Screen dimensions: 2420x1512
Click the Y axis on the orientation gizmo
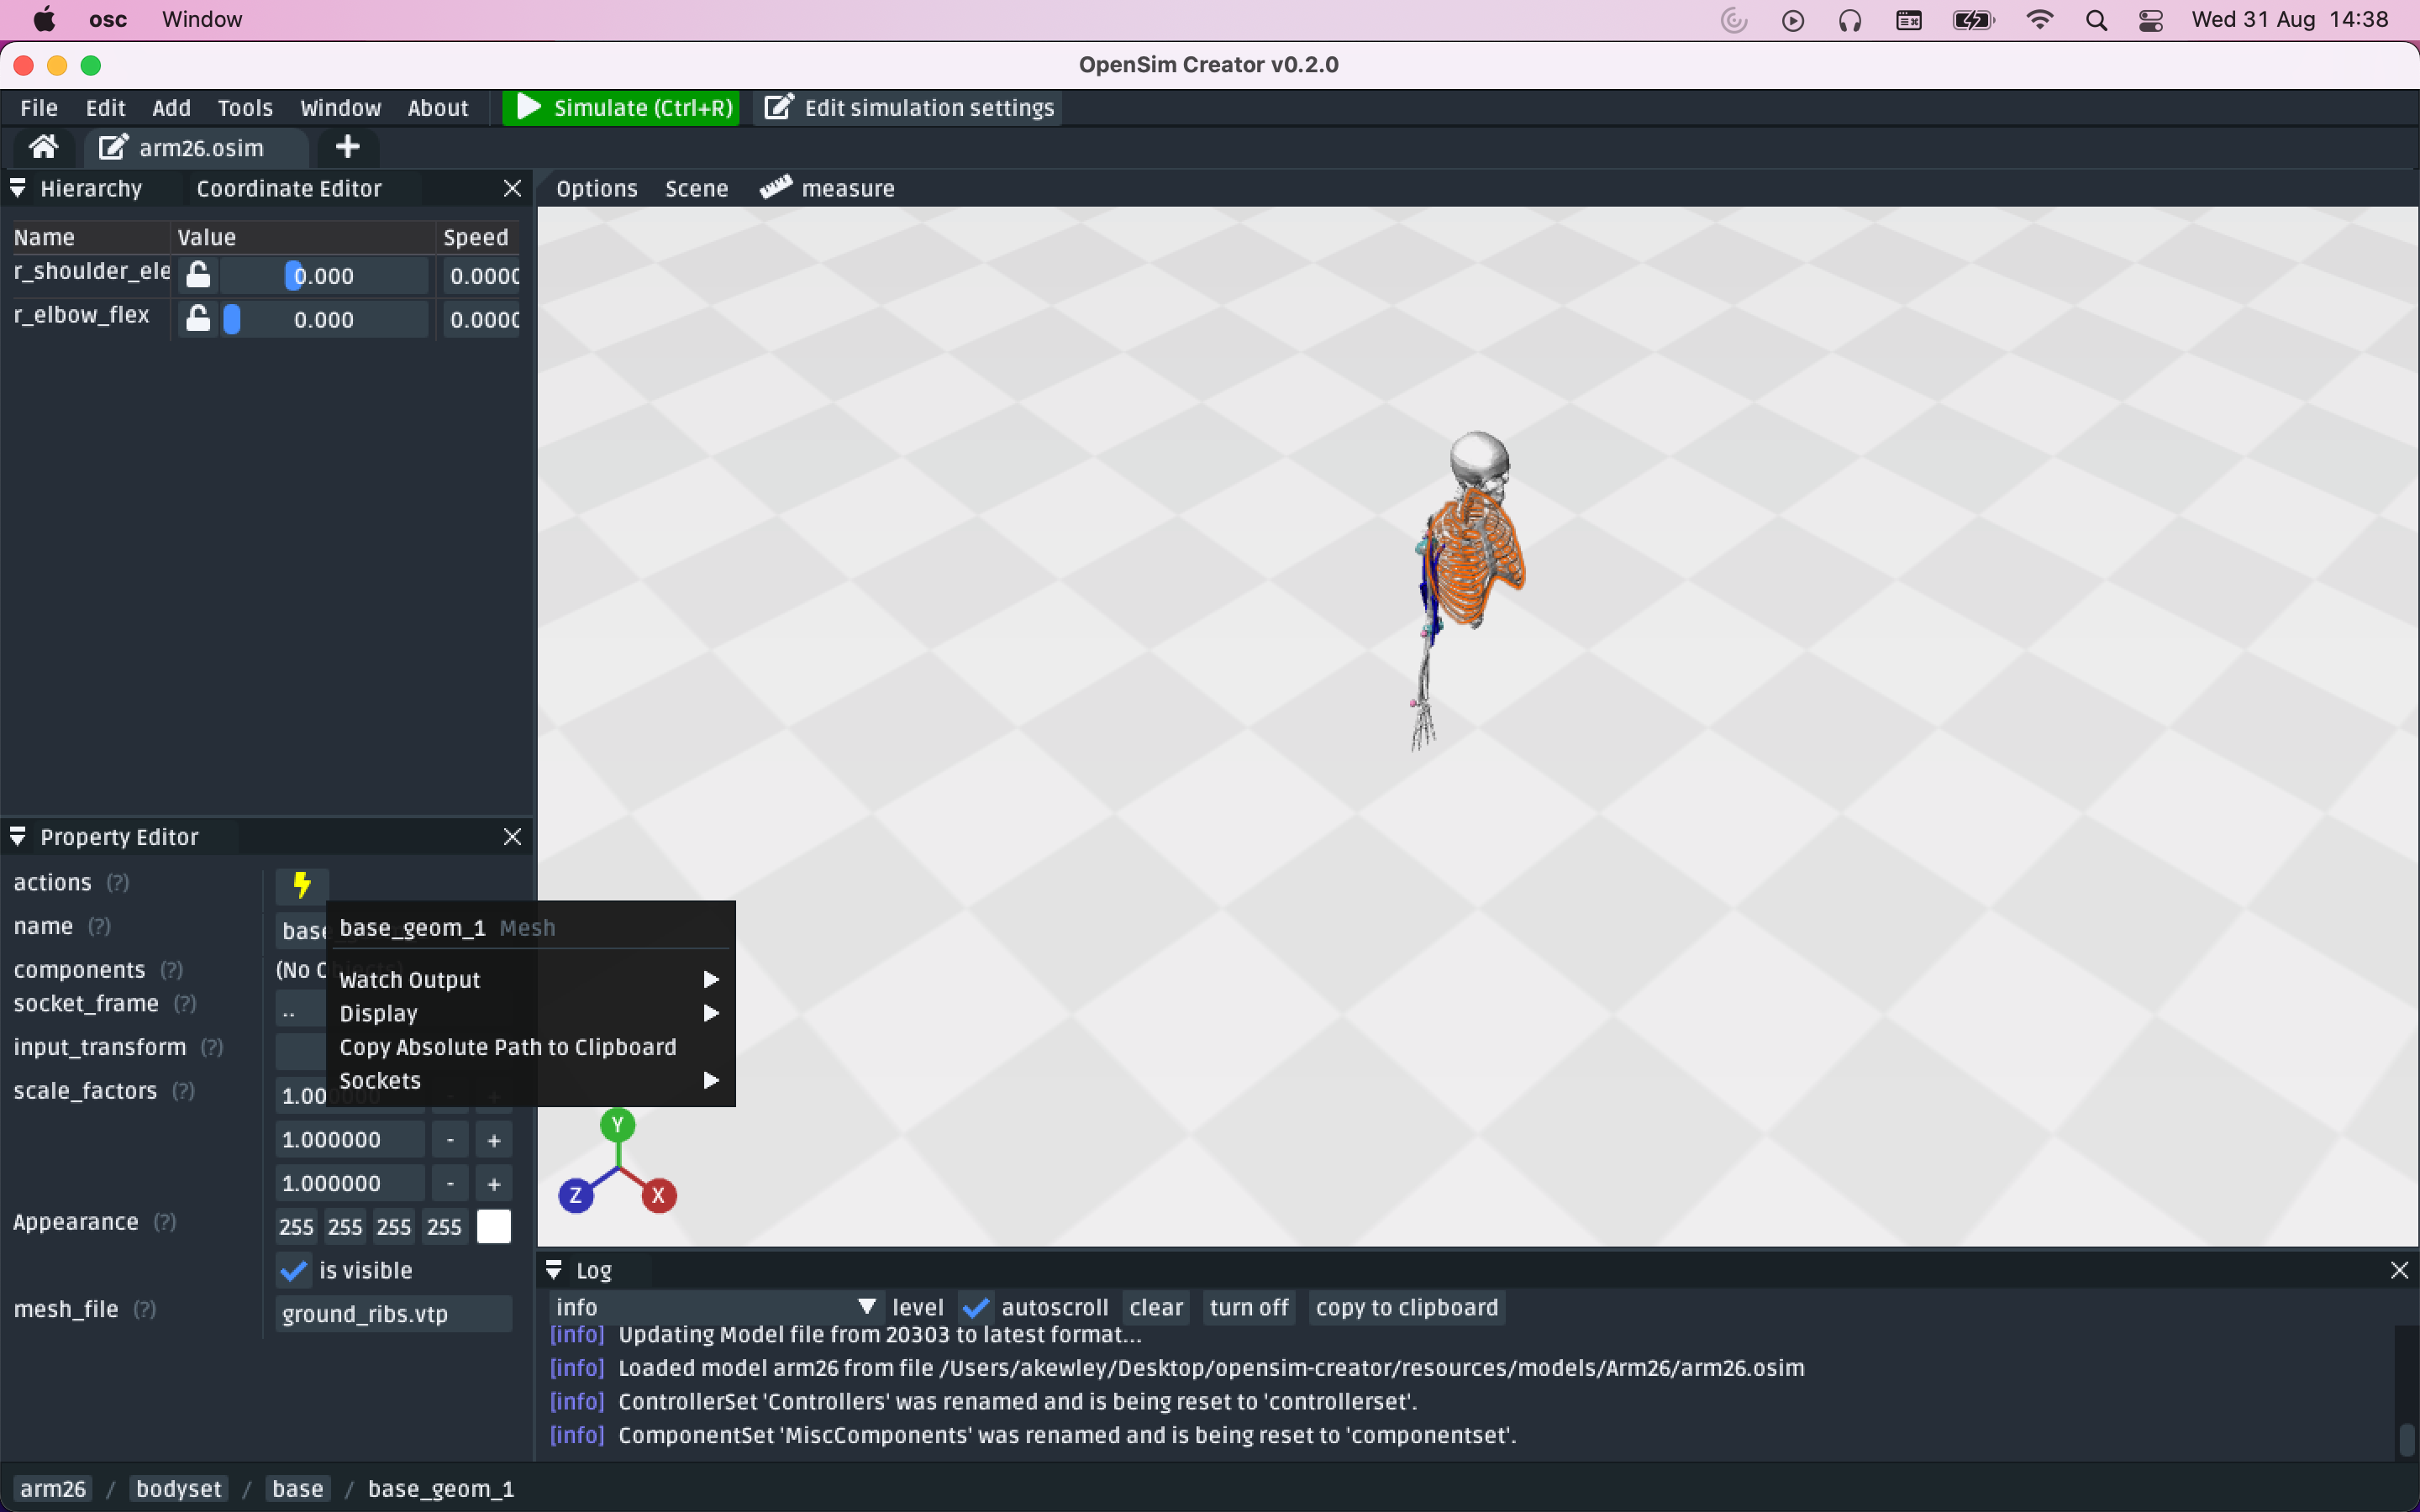click(618, 1124)
